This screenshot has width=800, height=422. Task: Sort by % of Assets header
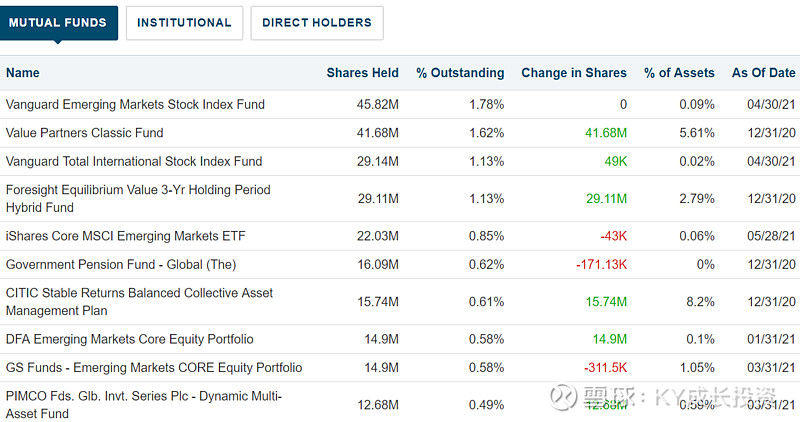coord(679,73)
